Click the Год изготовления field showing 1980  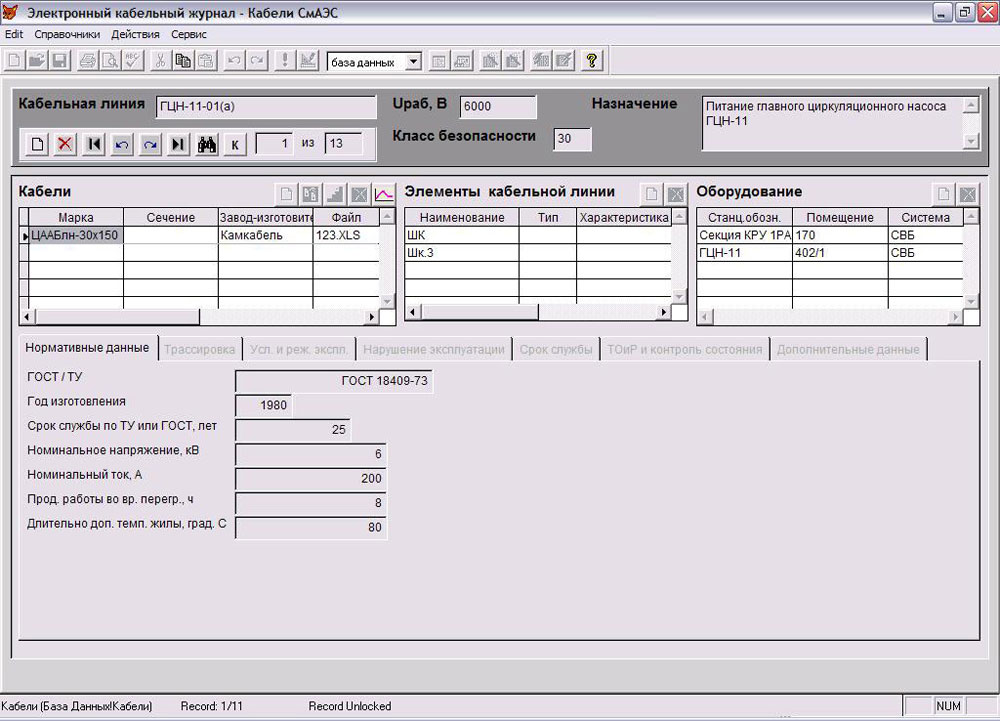264,405
